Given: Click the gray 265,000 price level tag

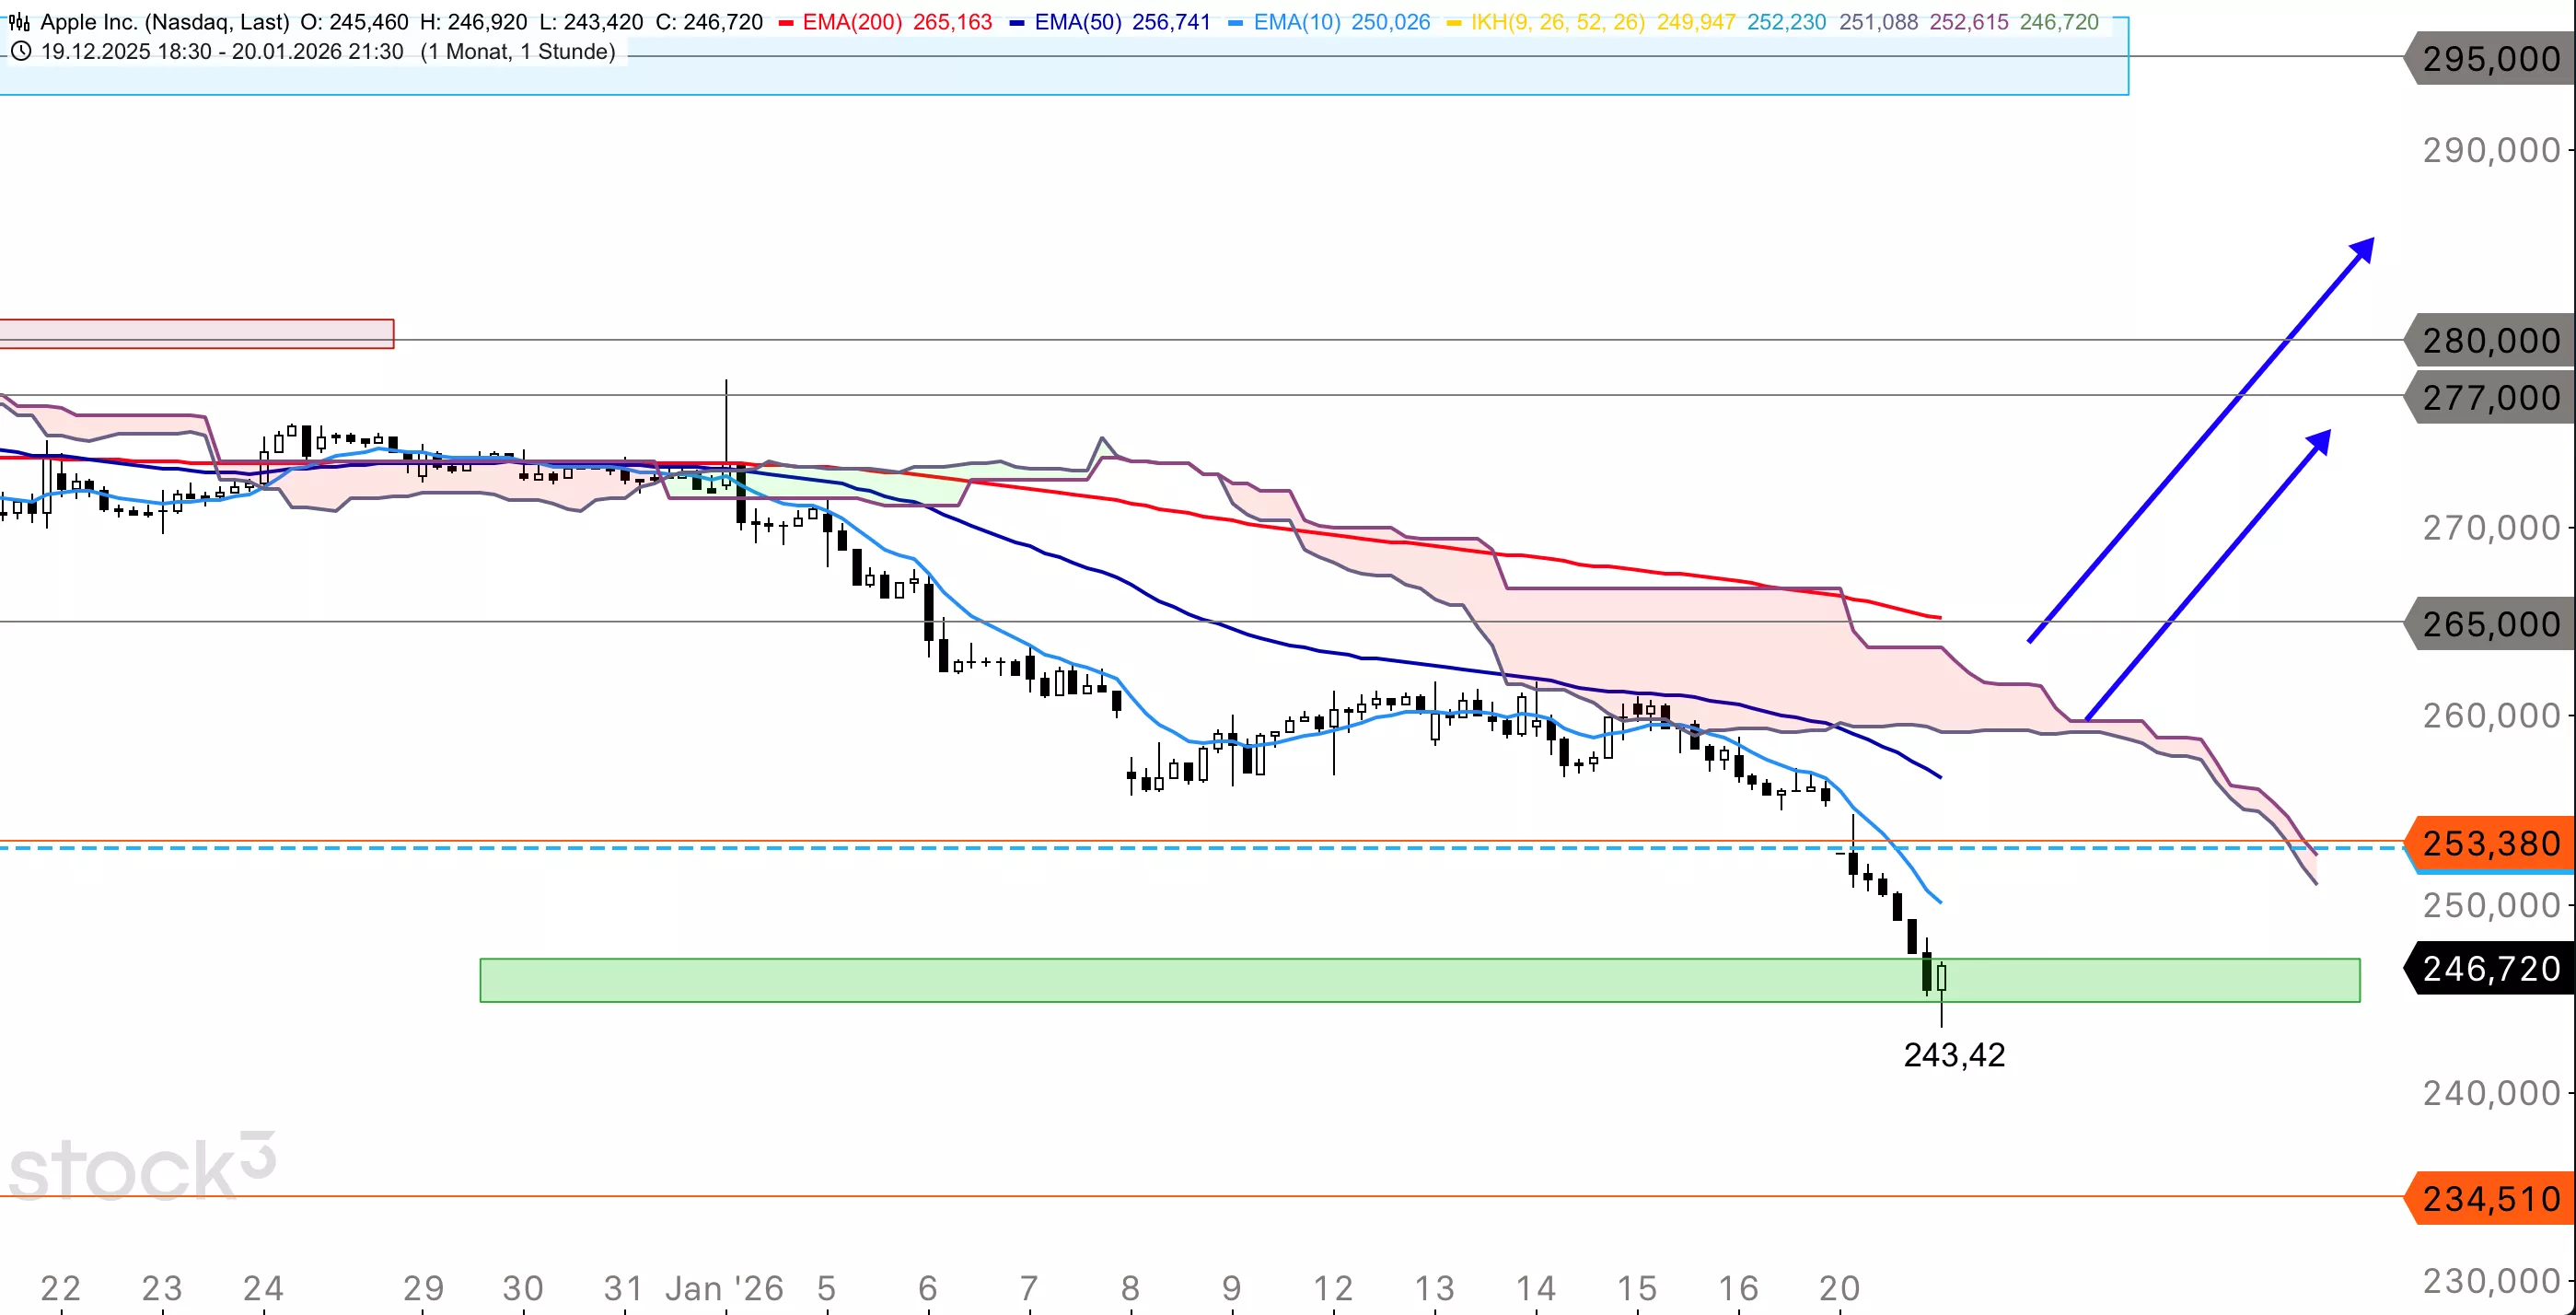Looking at the screenshot, I should point(2490,624).
